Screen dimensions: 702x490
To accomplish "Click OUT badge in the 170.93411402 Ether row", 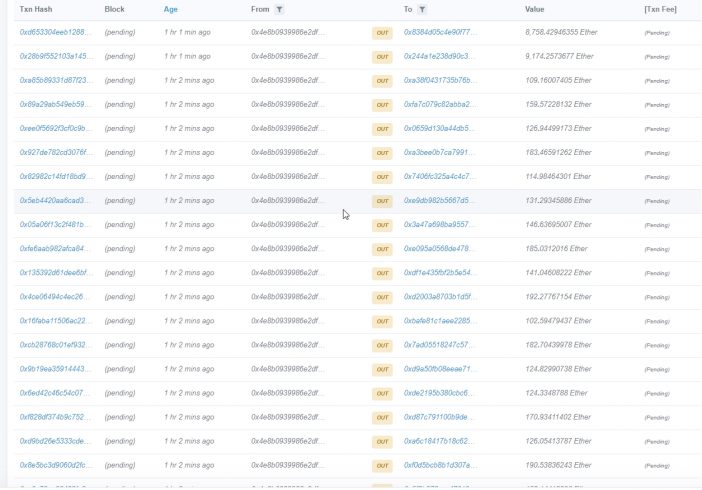I will pos(382,418).
